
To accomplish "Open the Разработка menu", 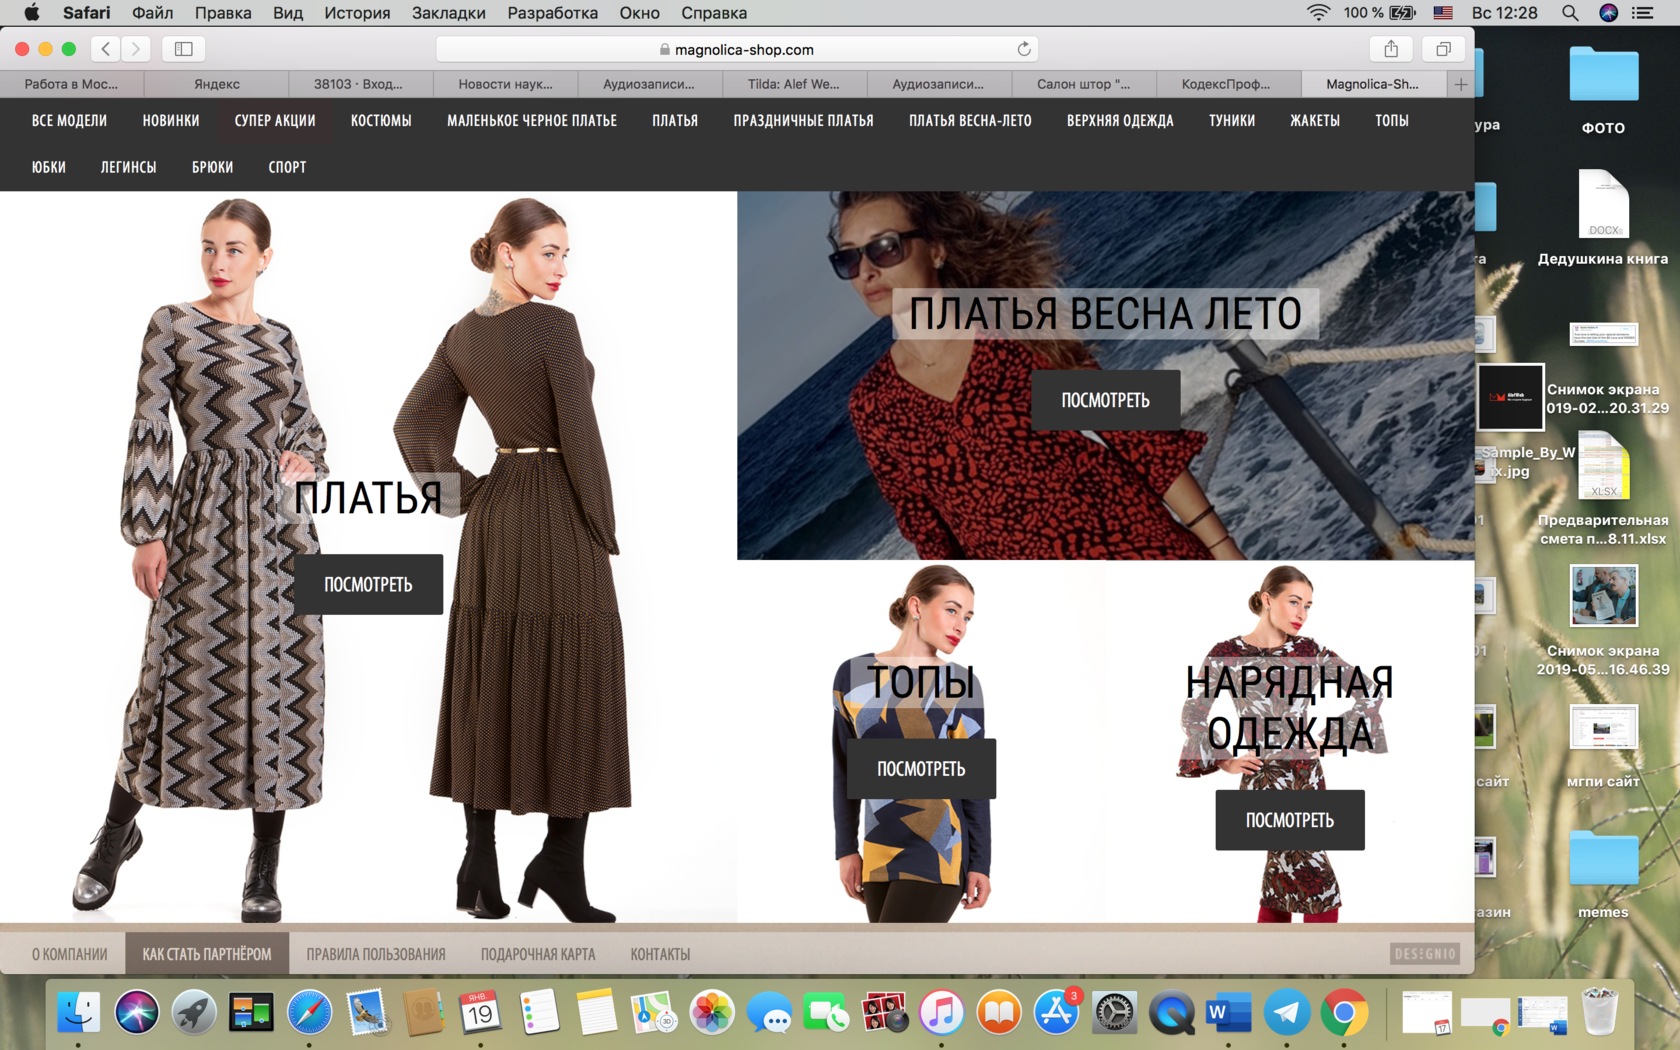I will click(x=553, y=13).
